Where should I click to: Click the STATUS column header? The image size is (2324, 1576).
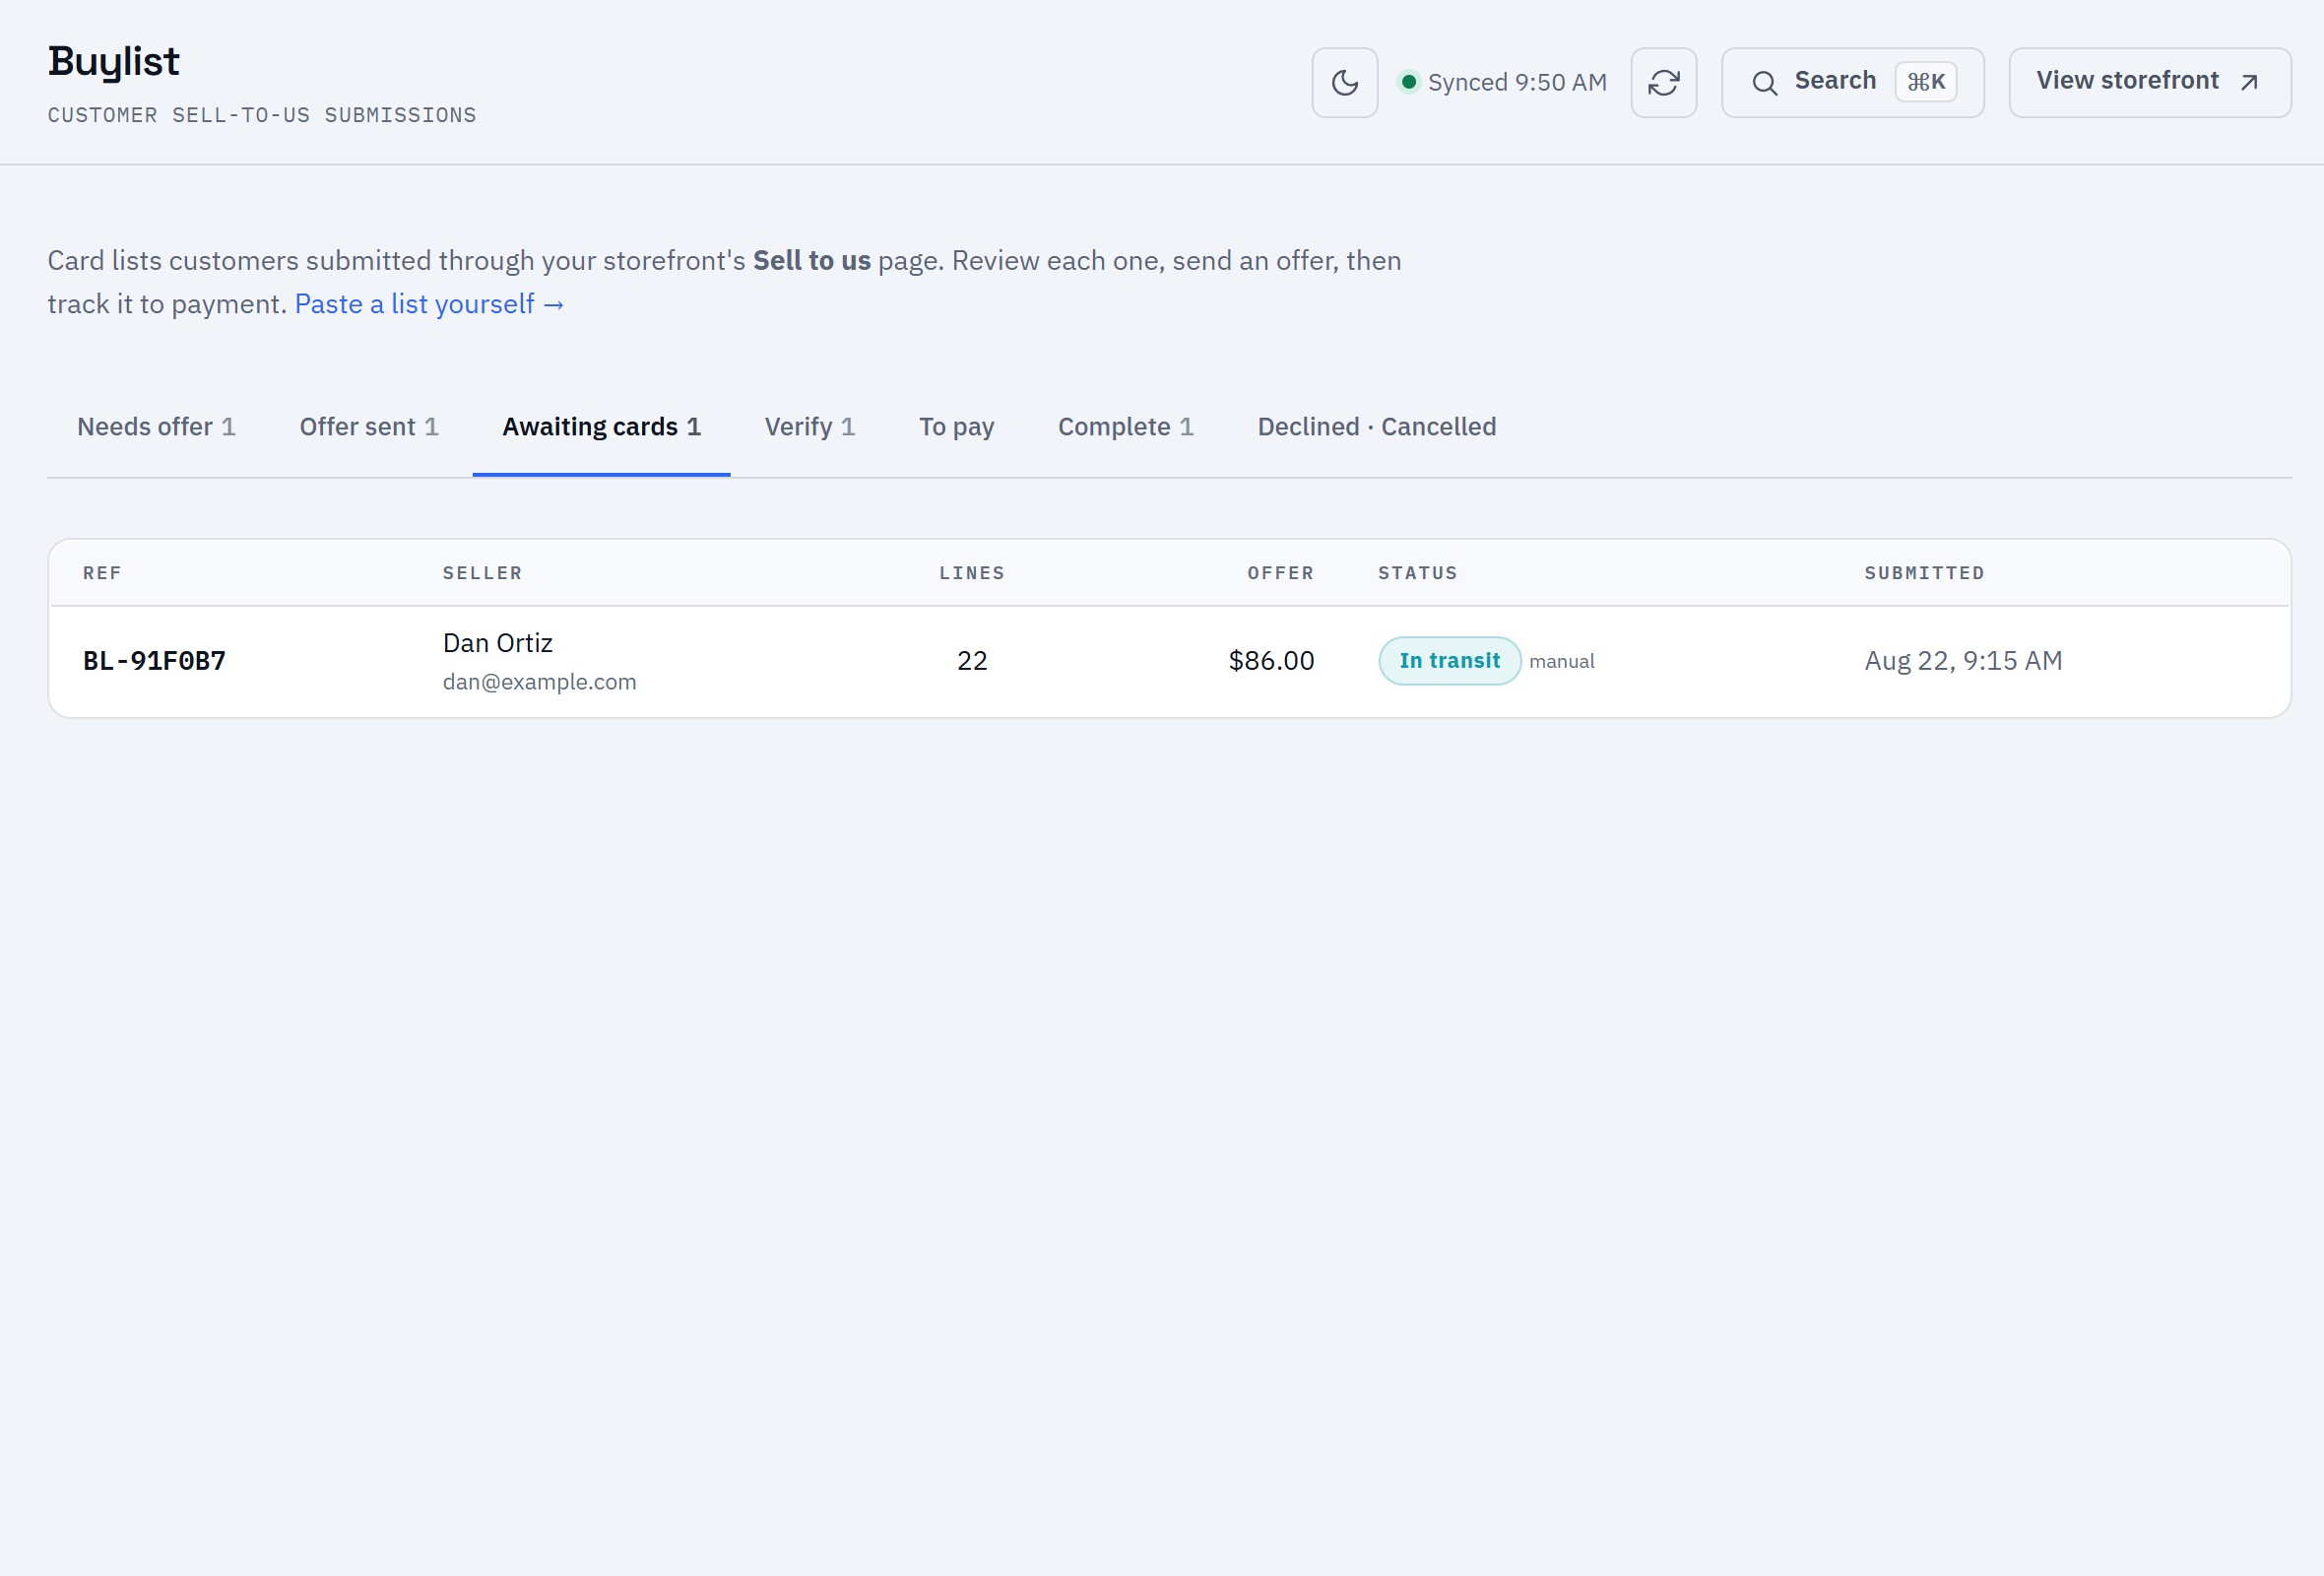pos(1418,573)
